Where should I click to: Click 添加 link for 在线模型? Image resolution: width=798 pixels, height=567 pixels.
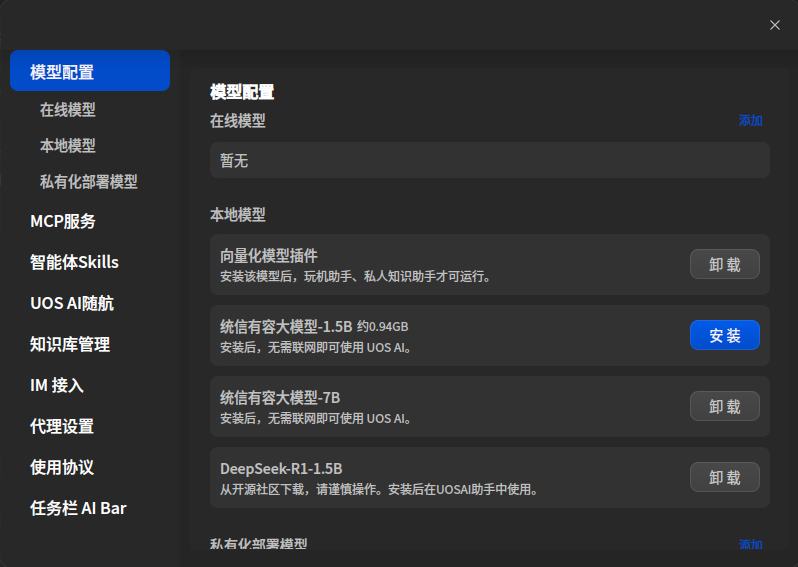(x=750, y=121)
